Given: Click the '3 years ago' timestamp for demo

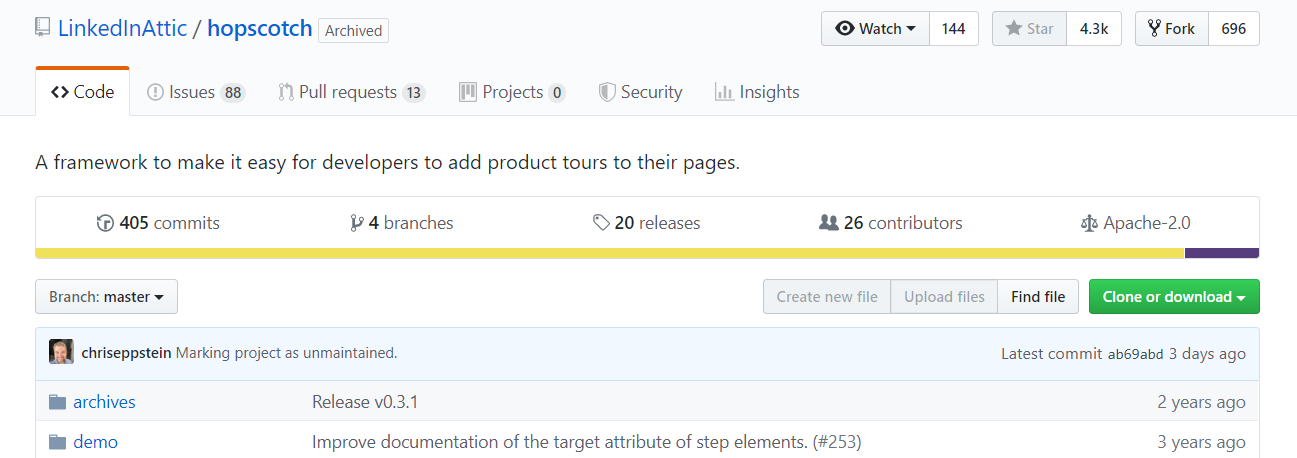Looking at the screenshot, I should pyautogui.click(x=1202, y=442).
